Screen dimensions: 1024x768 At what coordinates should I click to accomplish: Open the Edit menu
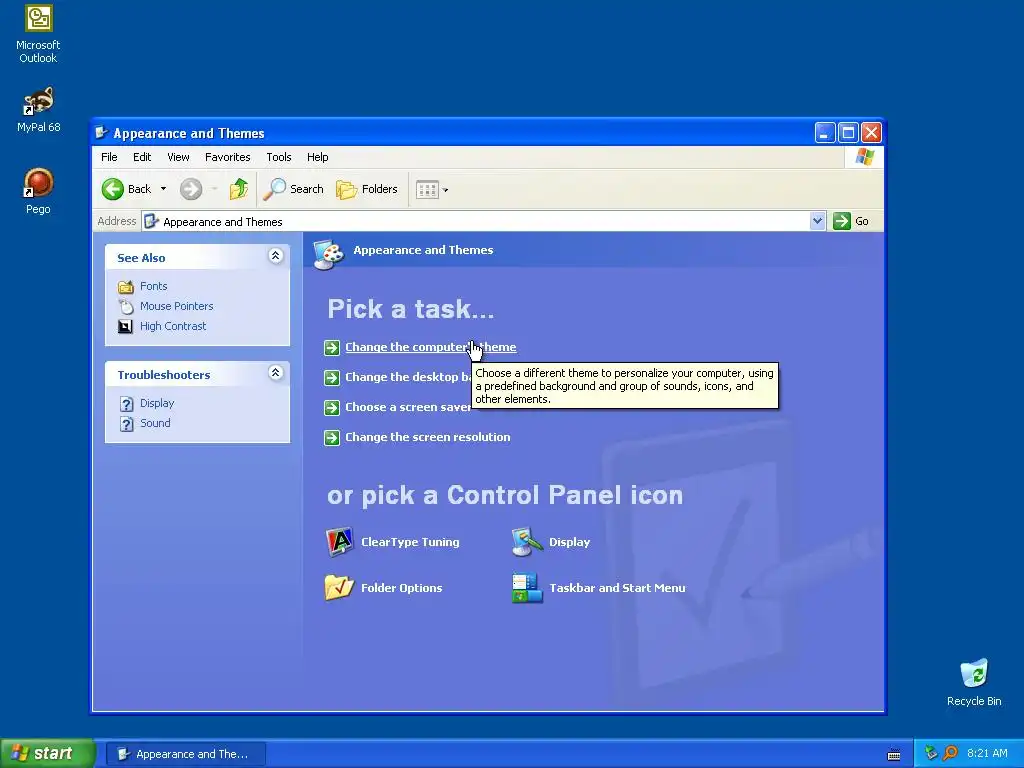[142, 157]
